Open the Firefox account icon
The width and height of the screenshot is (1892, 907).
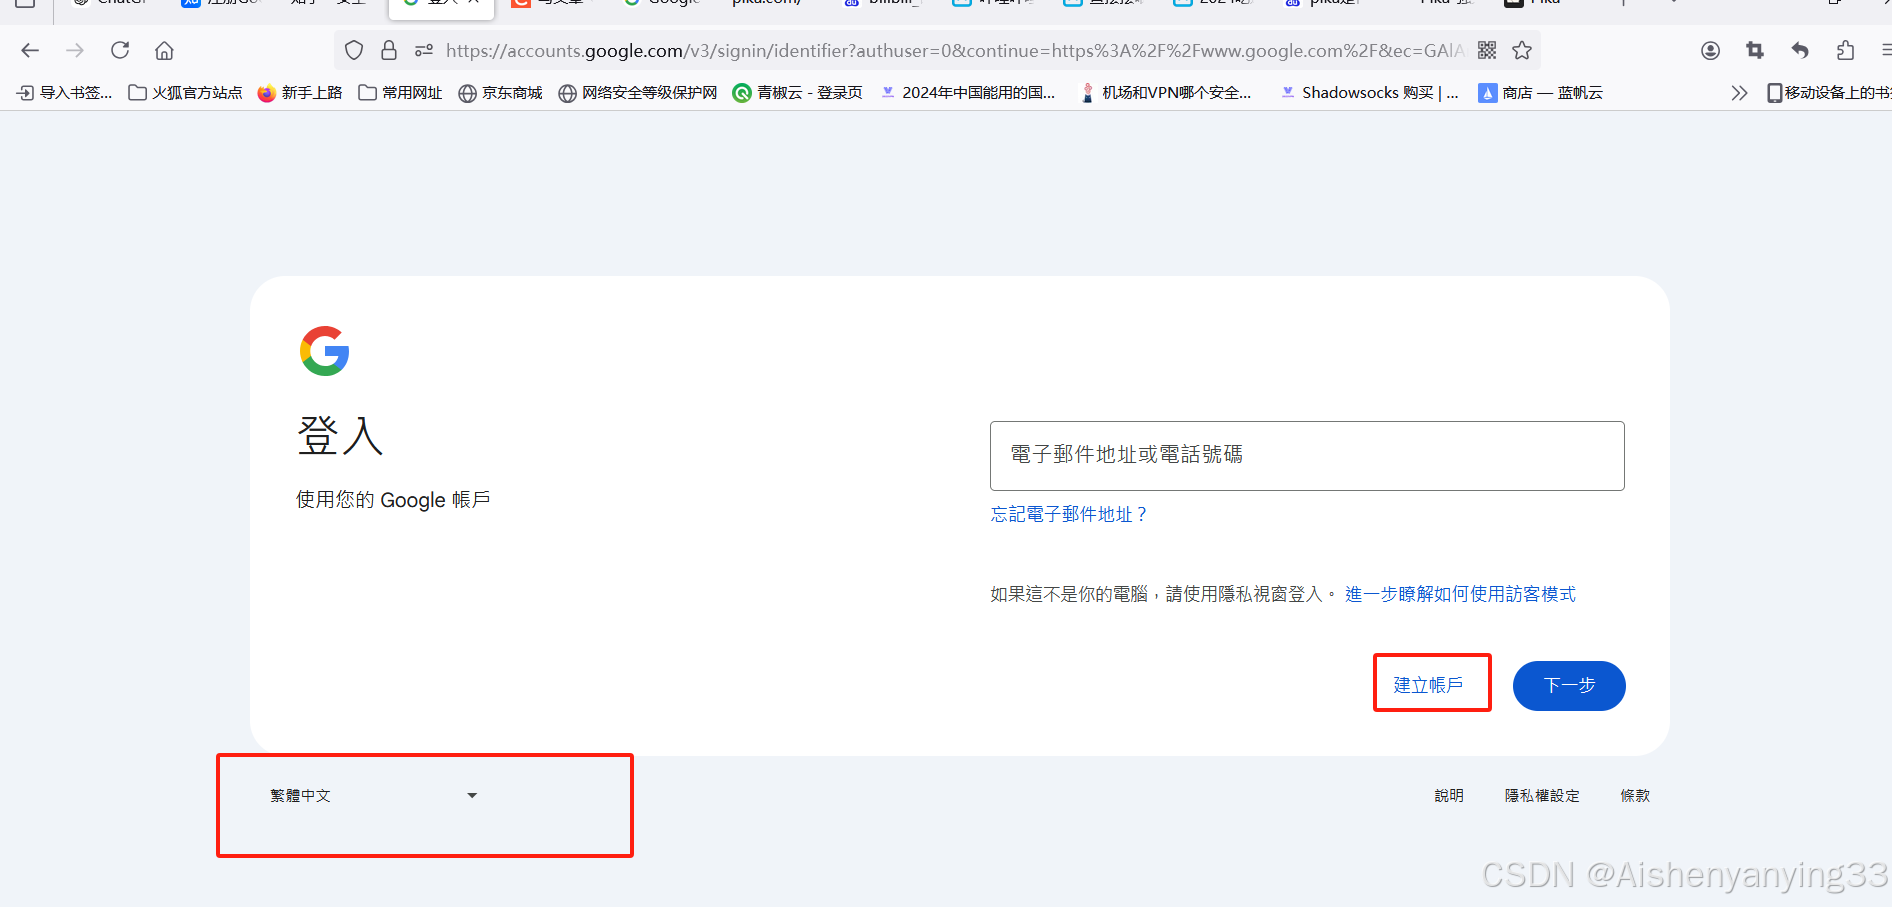(1710, 50)
